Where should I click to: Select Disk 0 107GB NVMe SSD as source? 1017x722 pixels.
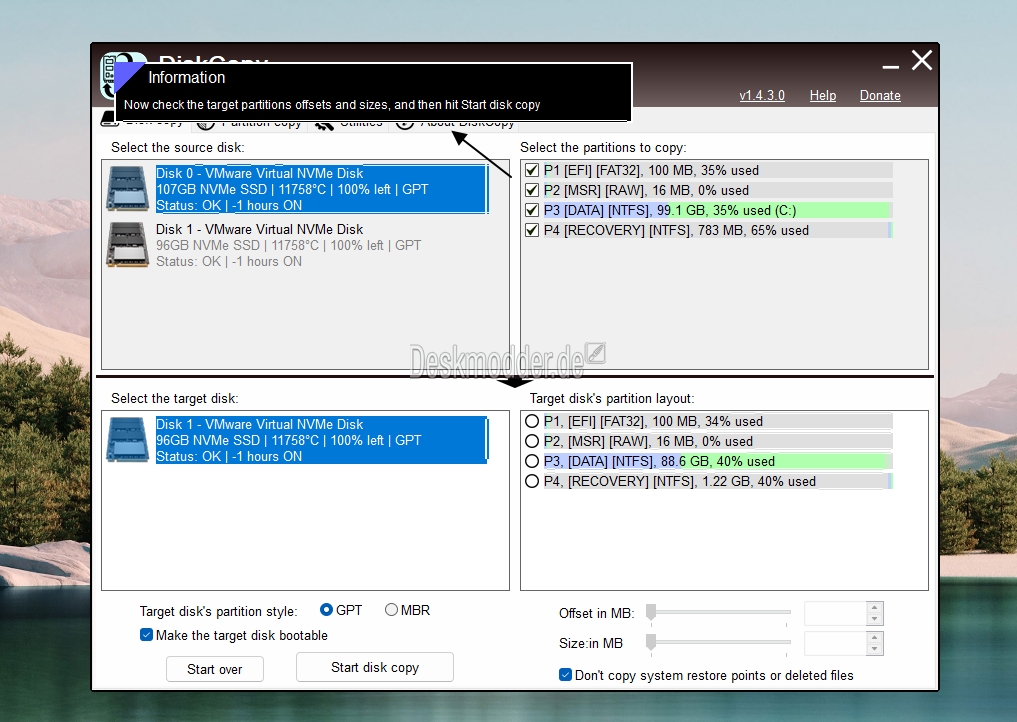[321, 189]
